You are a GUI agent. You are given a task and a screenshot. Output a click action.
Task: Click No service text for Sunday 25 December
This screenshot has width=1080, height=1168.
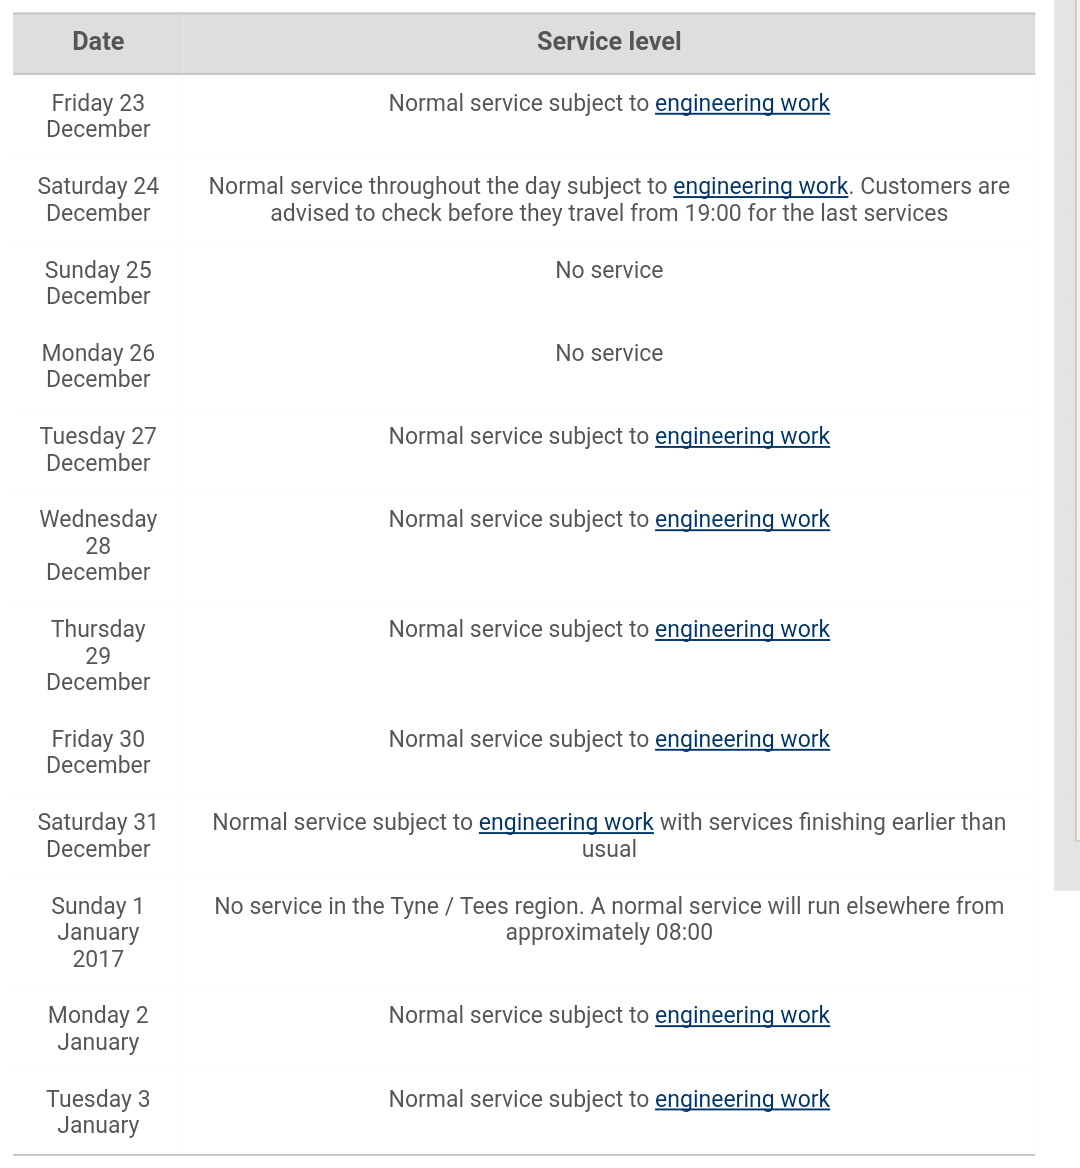pyautogui.click(x=609, y=270)
